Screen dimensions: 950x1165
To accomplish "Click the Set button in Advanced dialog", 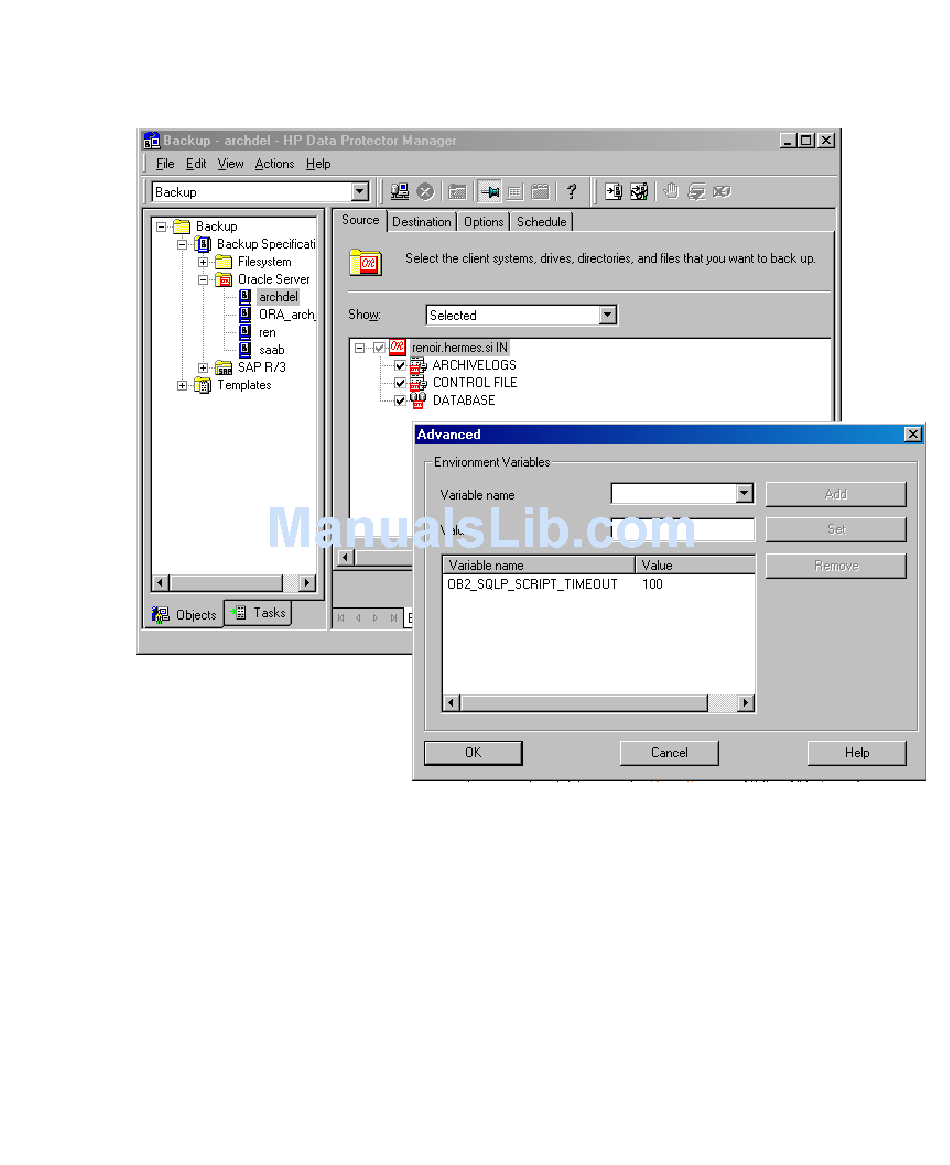I will 836,530.
